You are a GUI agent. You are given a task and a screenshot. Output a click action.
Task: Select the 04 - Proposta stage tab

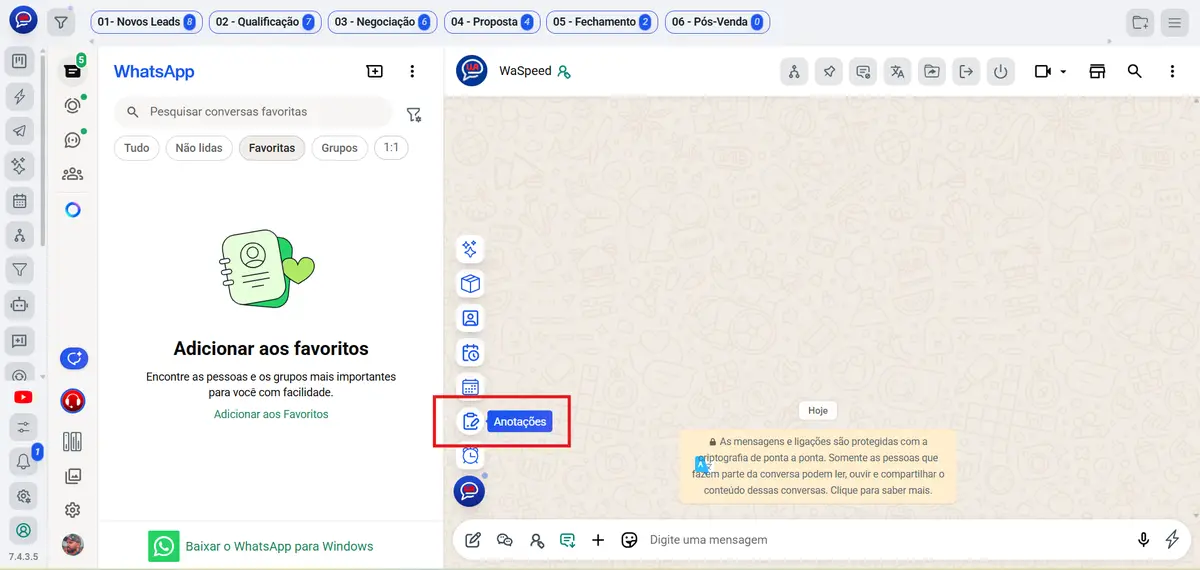click(492, 22)
